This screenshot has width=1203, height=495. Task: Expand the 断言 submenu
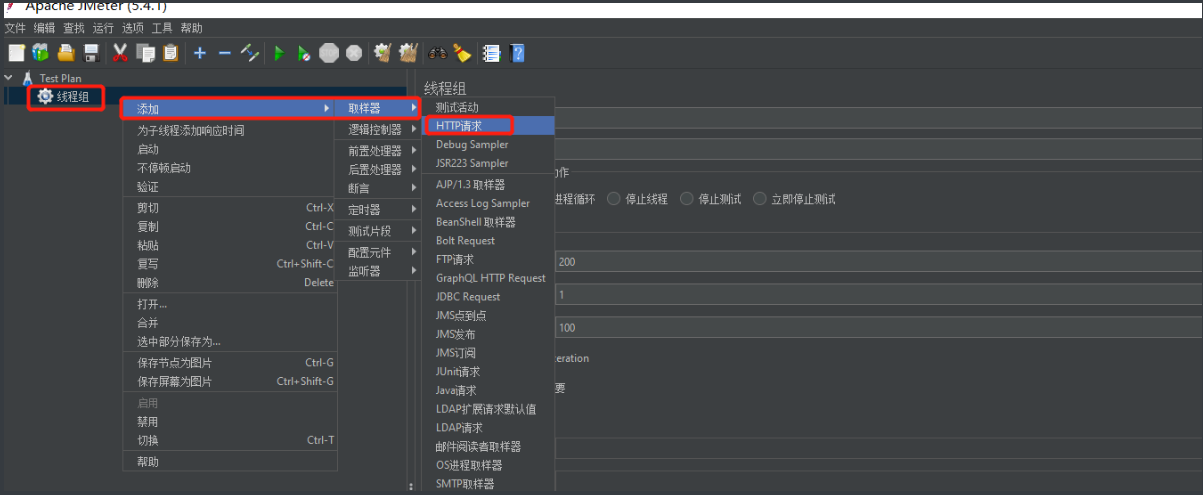380,188
